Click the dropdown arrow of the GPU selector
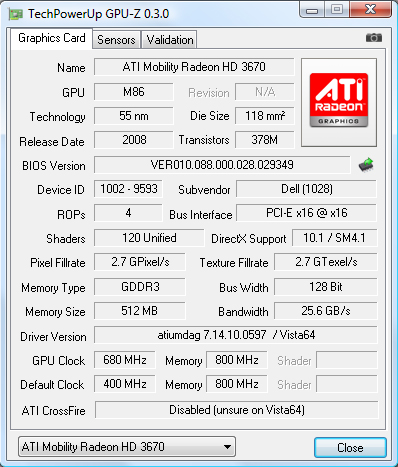The width and height of the screenshot is (398, 467). coord(227,447)
